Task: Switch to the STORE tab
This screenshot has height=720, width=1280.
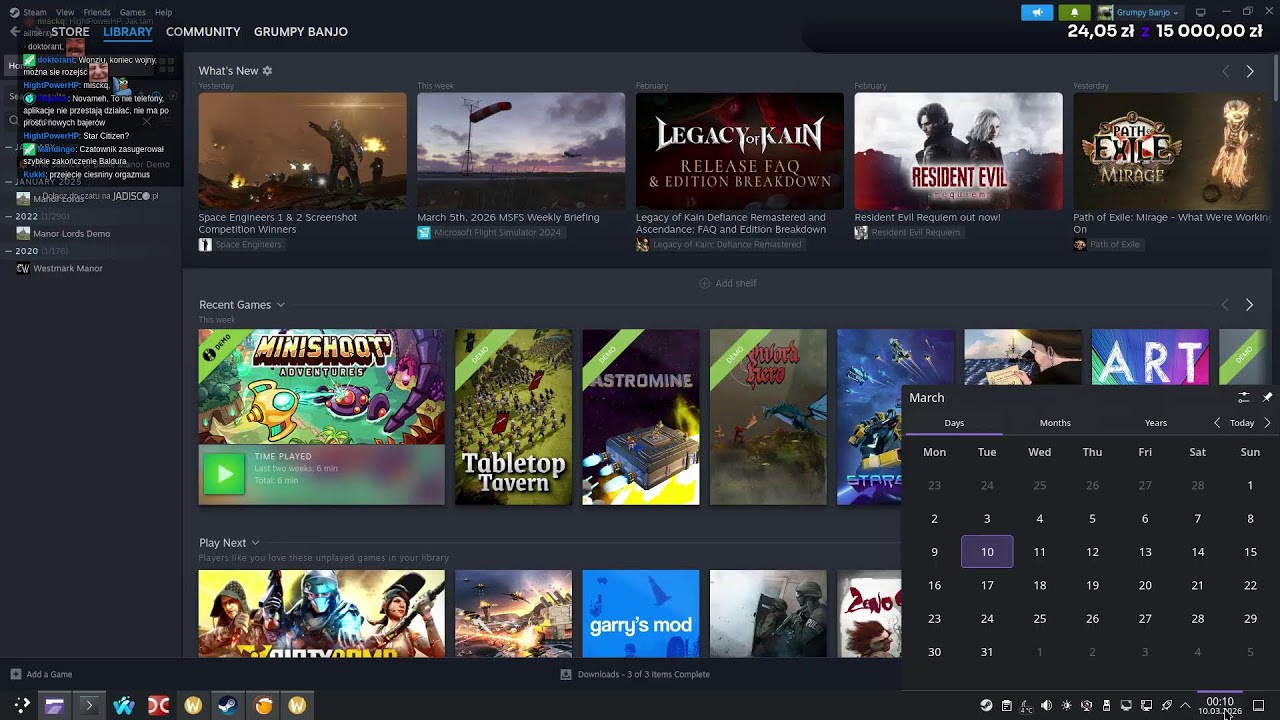Action: pyautogui.click(x=70, y=32)
